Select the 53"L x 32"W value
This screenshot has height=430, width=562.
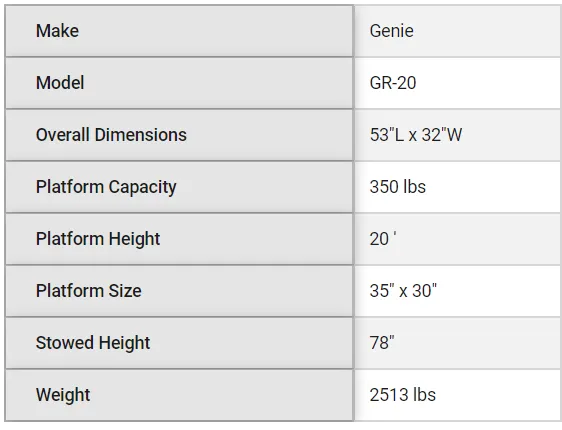pos(416,135)
